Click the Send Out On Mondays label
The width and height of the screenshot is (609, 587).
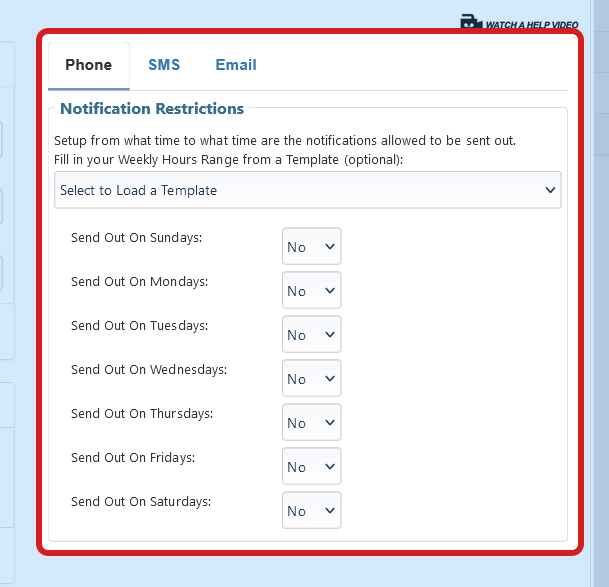click(139, 282)
